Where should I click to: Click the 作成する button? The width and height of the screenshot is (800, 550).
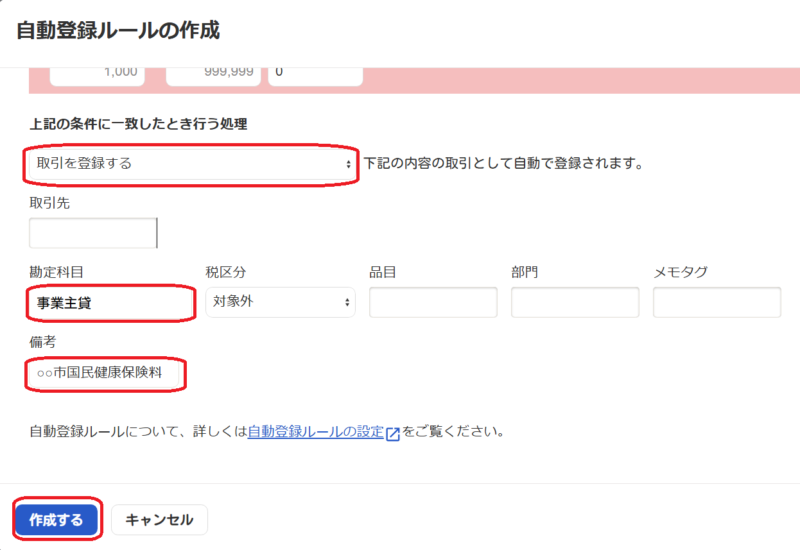56,520
